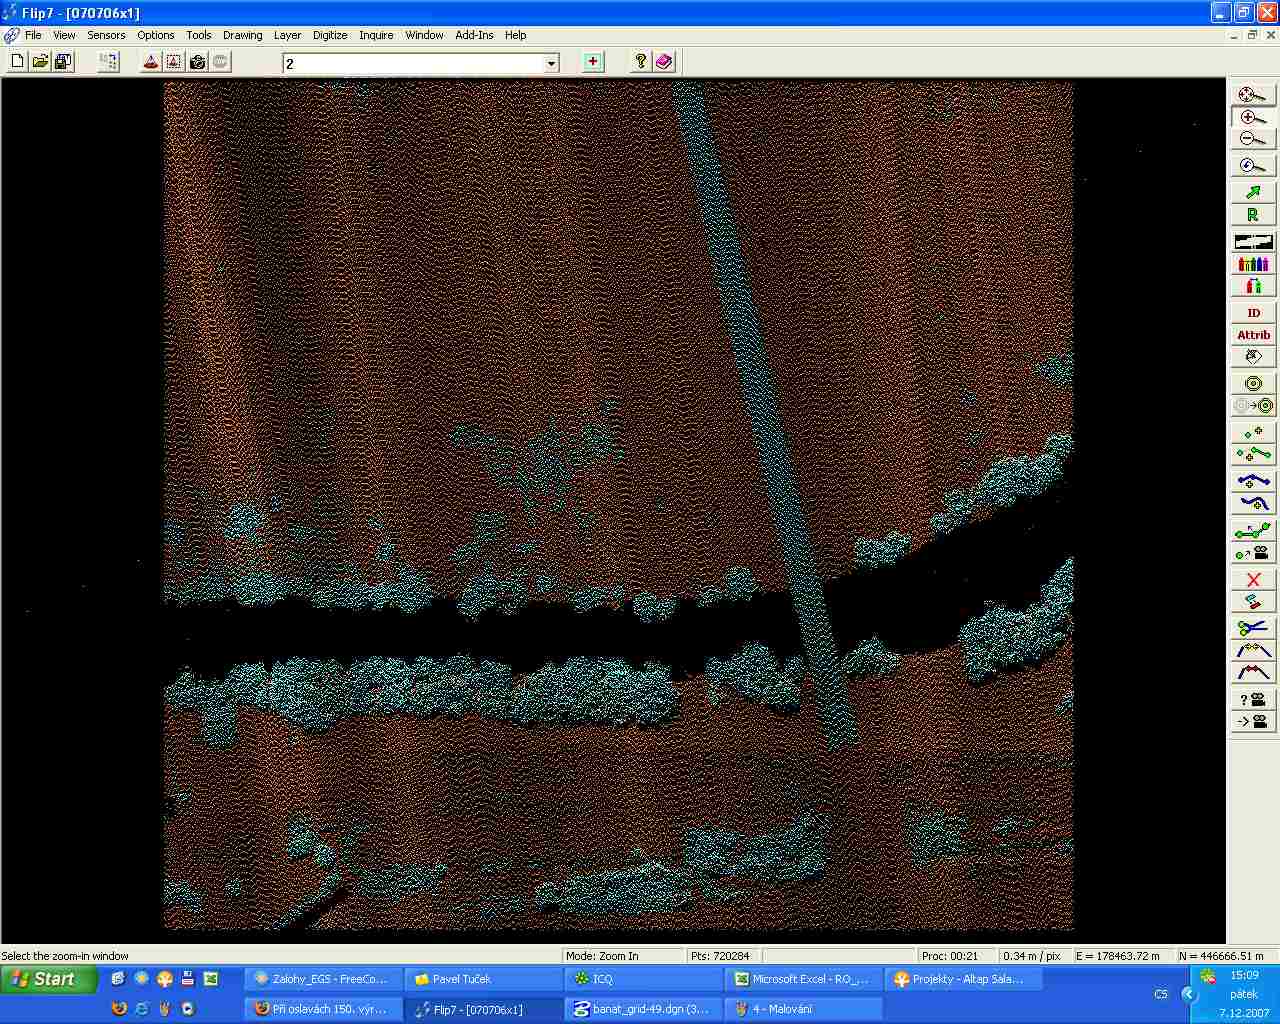Viewport: 1280px width, 1024px height.
Task: Click inside the layer combo box field
Action: 412,64
